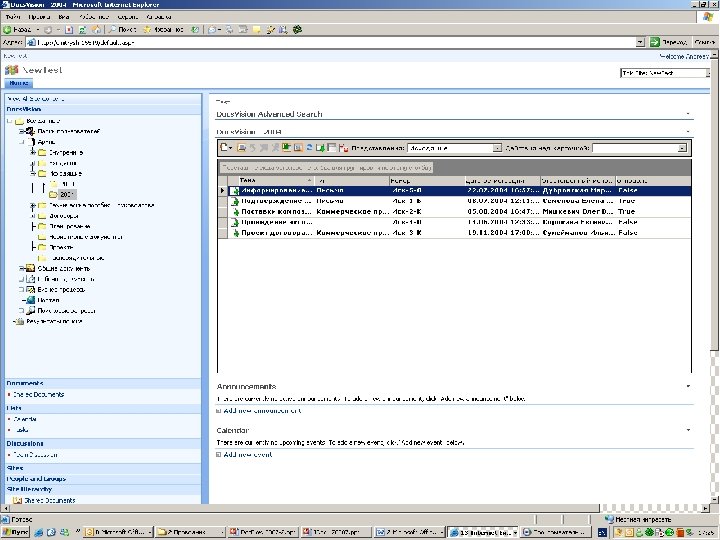Click the page's vertical scrollbar
The width and height of the screenshot is (720, 540).
tap(714, 276)
